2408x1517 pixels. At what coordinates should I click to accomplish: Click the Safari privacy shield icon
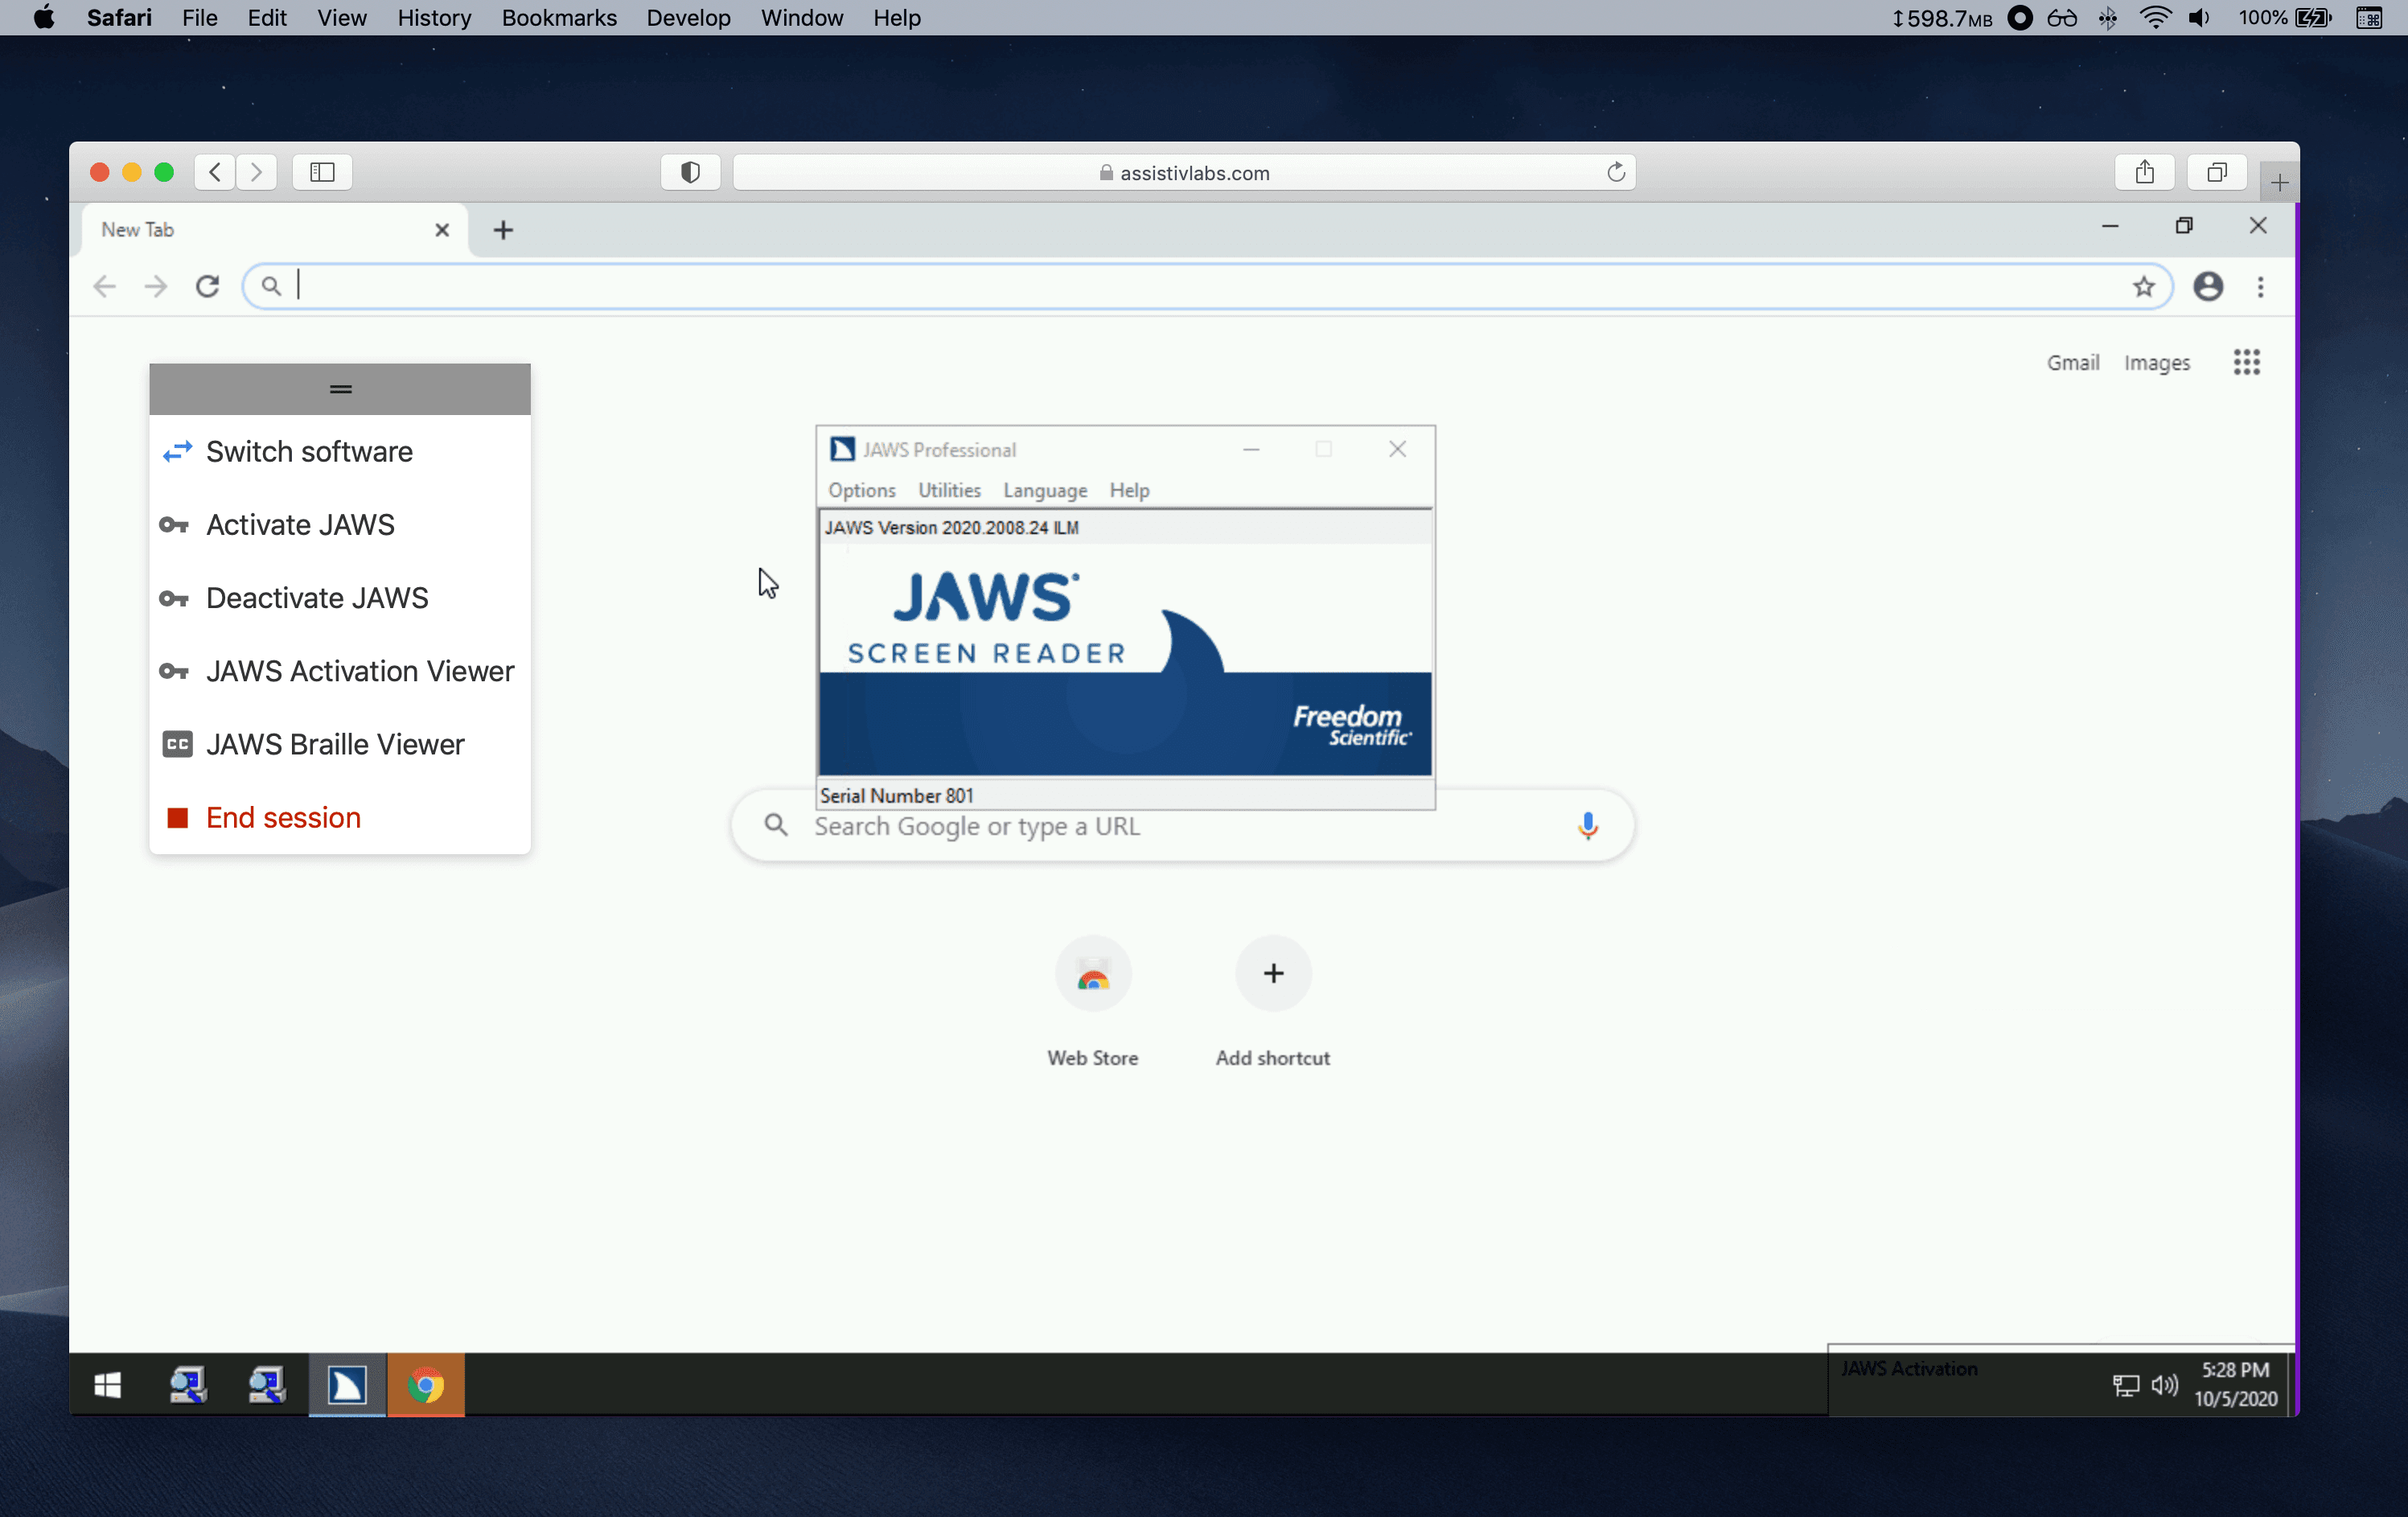pos(690,172)
